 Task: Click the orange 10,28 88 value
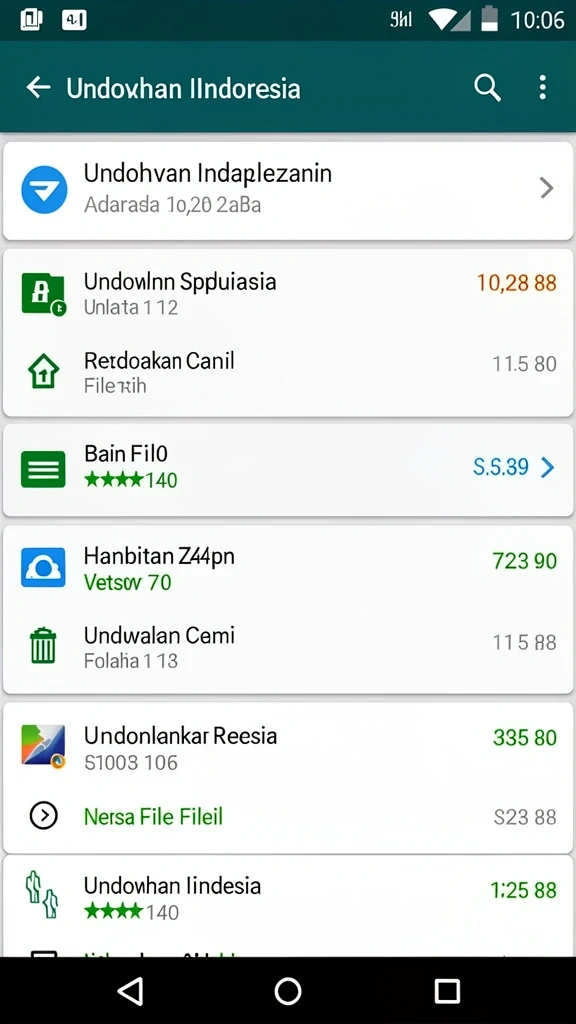[x=517, y=283]
